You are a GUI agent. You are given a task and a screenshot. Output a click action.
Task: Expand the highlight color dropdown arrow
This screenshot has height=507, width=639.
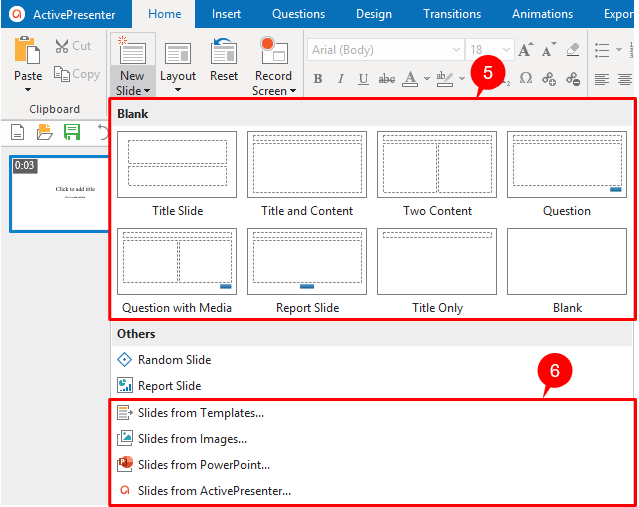(x=462, y=78)
